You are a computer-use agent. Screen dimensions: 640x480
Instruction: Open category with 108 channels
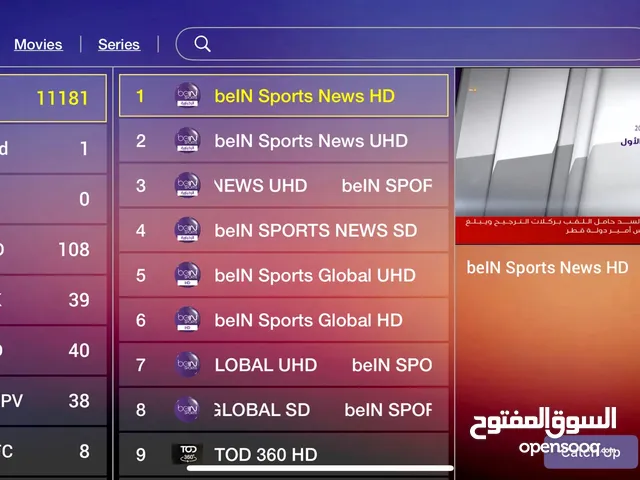click(x=53, y=249)
